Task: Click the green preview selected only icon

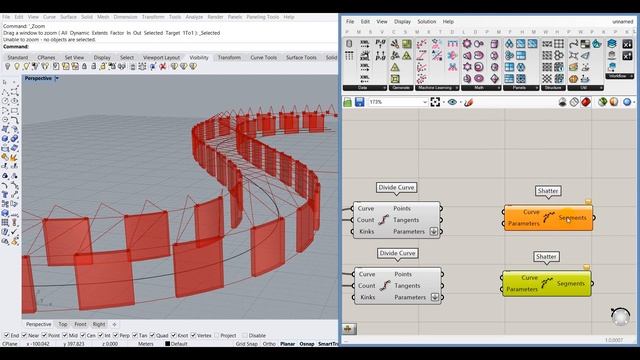Action: tap(602, 102)
